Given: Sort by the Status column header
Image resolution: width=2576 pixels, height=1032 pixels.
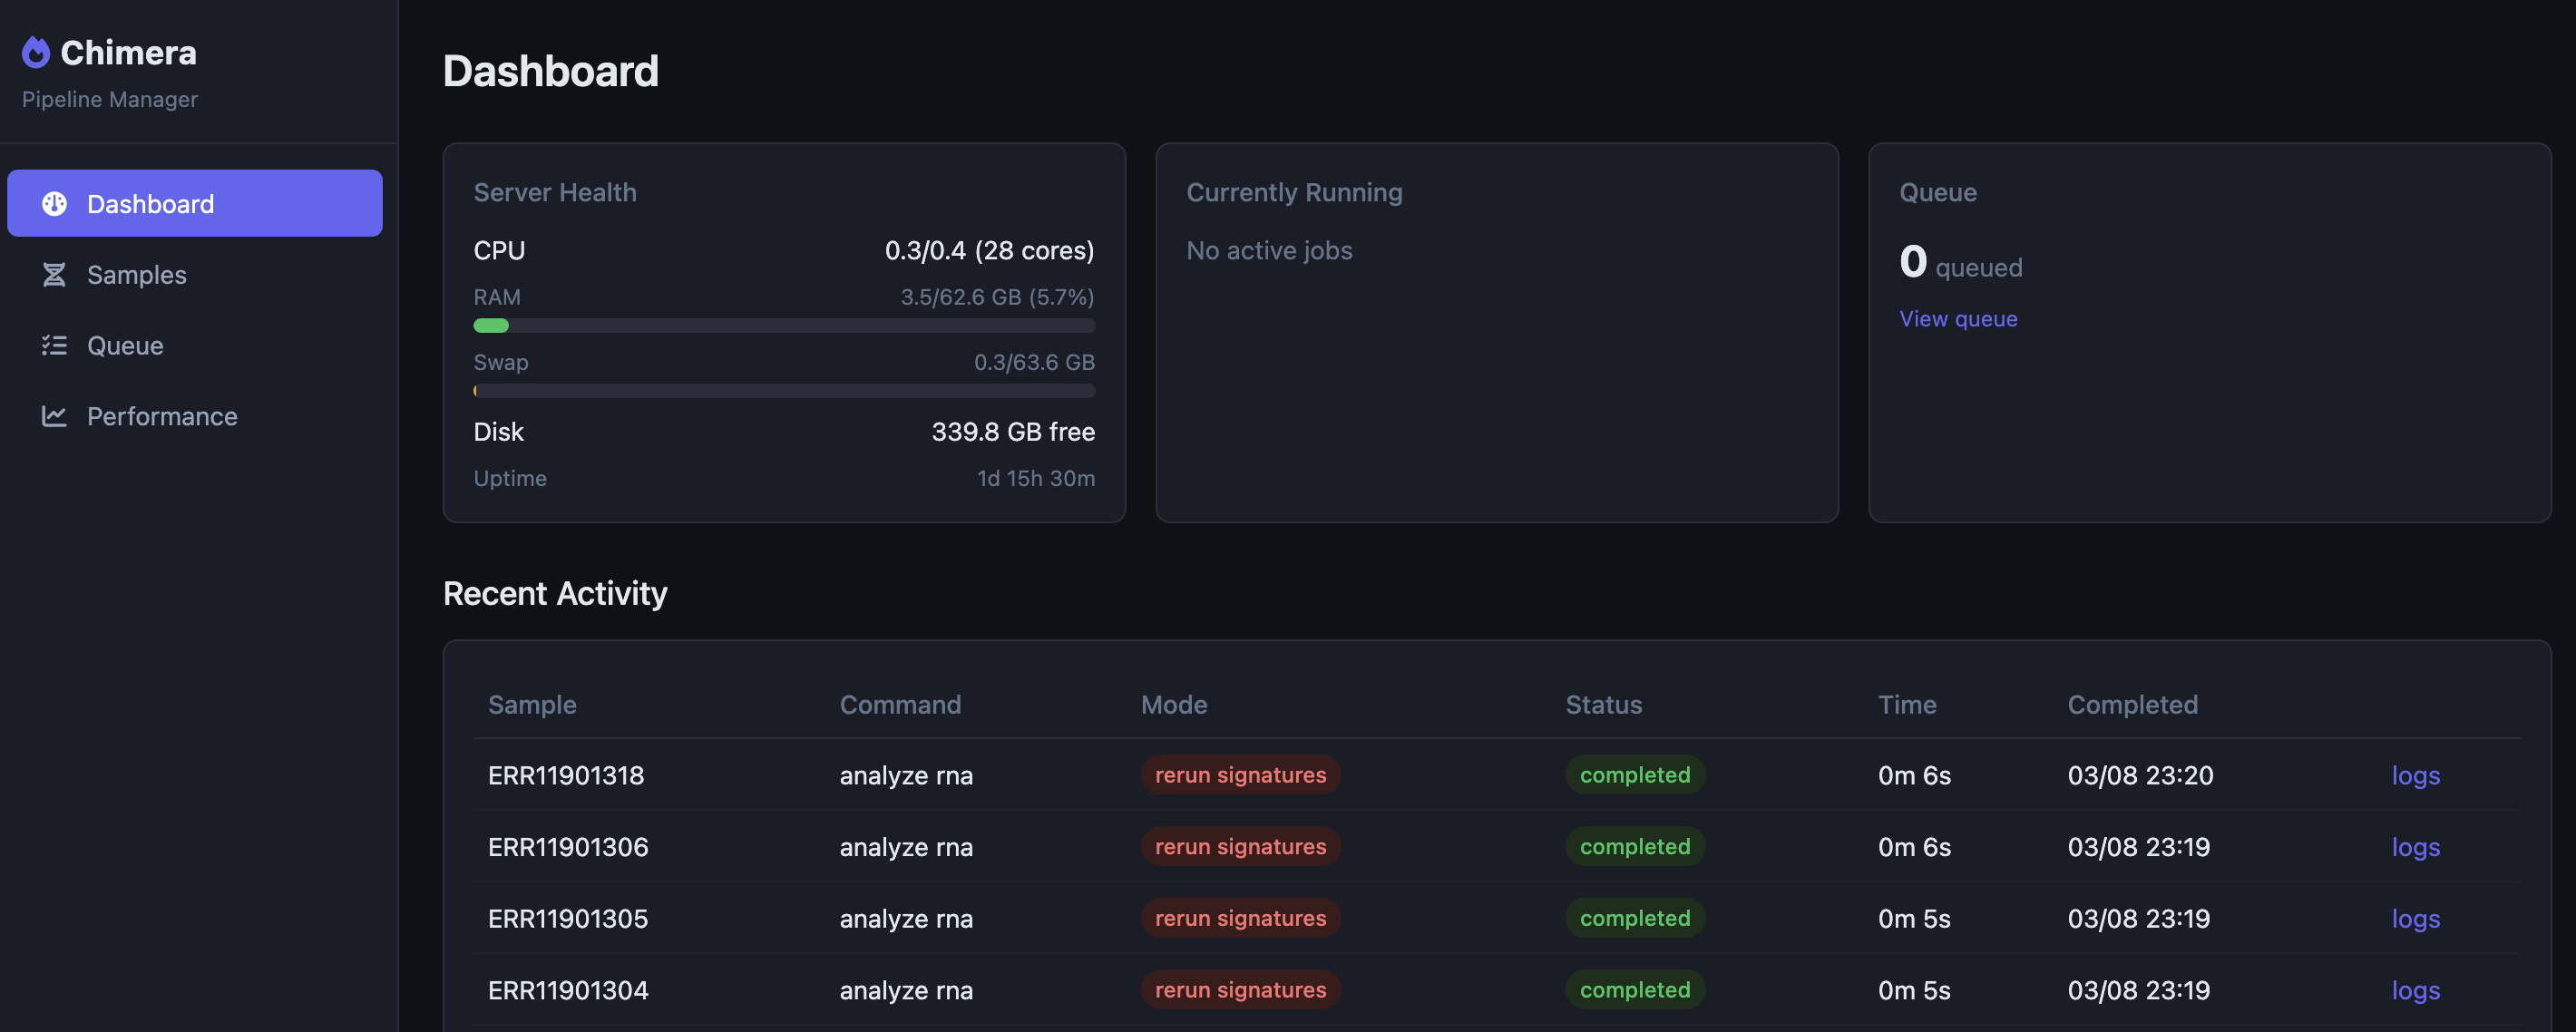Looking at the screenshot, I should click(x=1603, y=704).
